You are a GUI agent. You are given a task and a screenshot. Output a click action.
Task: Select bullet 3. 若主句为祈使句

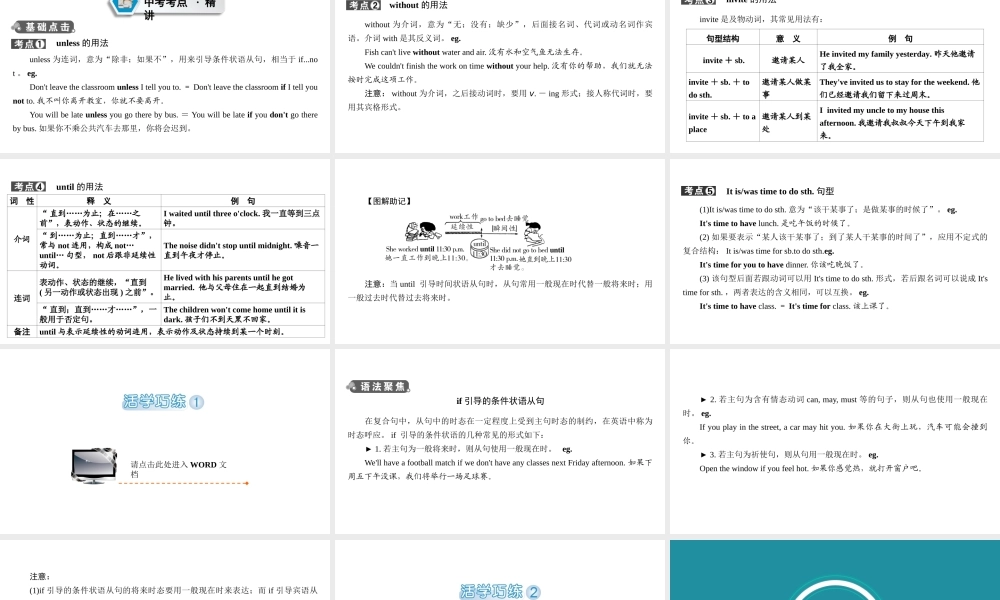click(x=790, y=455)
